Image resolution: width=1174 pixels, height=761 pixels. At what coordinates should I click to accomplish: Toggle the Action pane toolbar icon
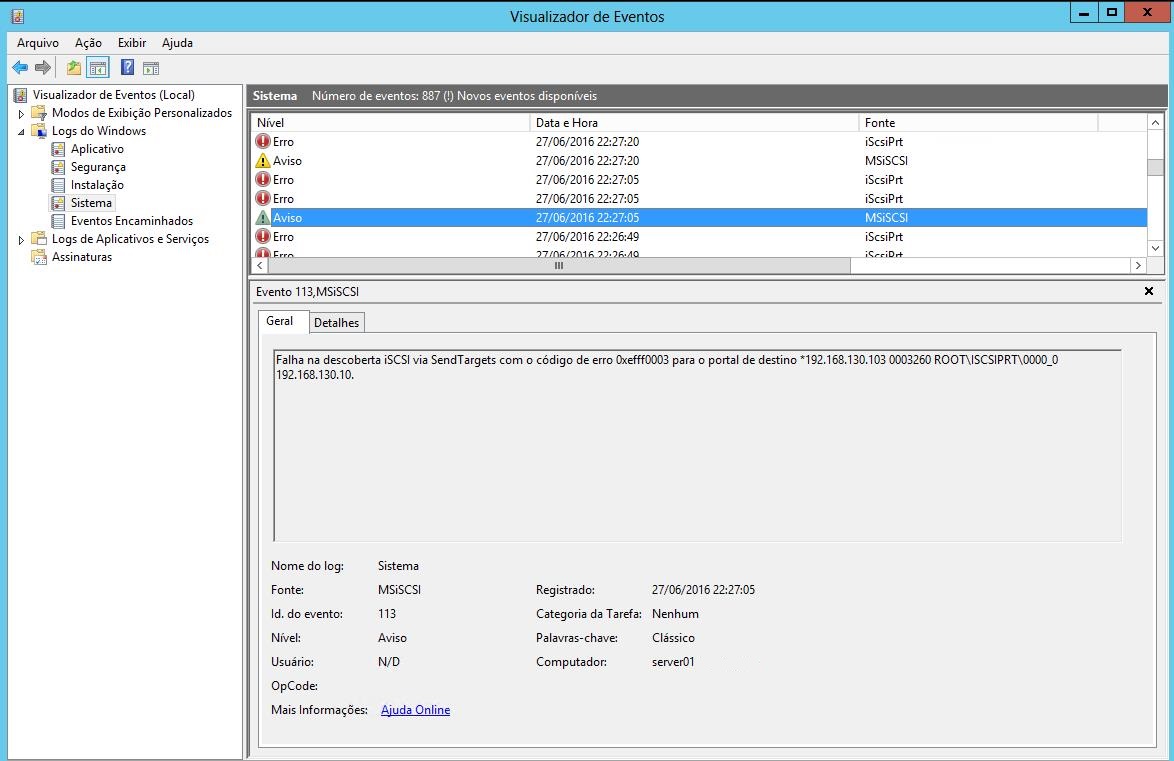(150, 68)
